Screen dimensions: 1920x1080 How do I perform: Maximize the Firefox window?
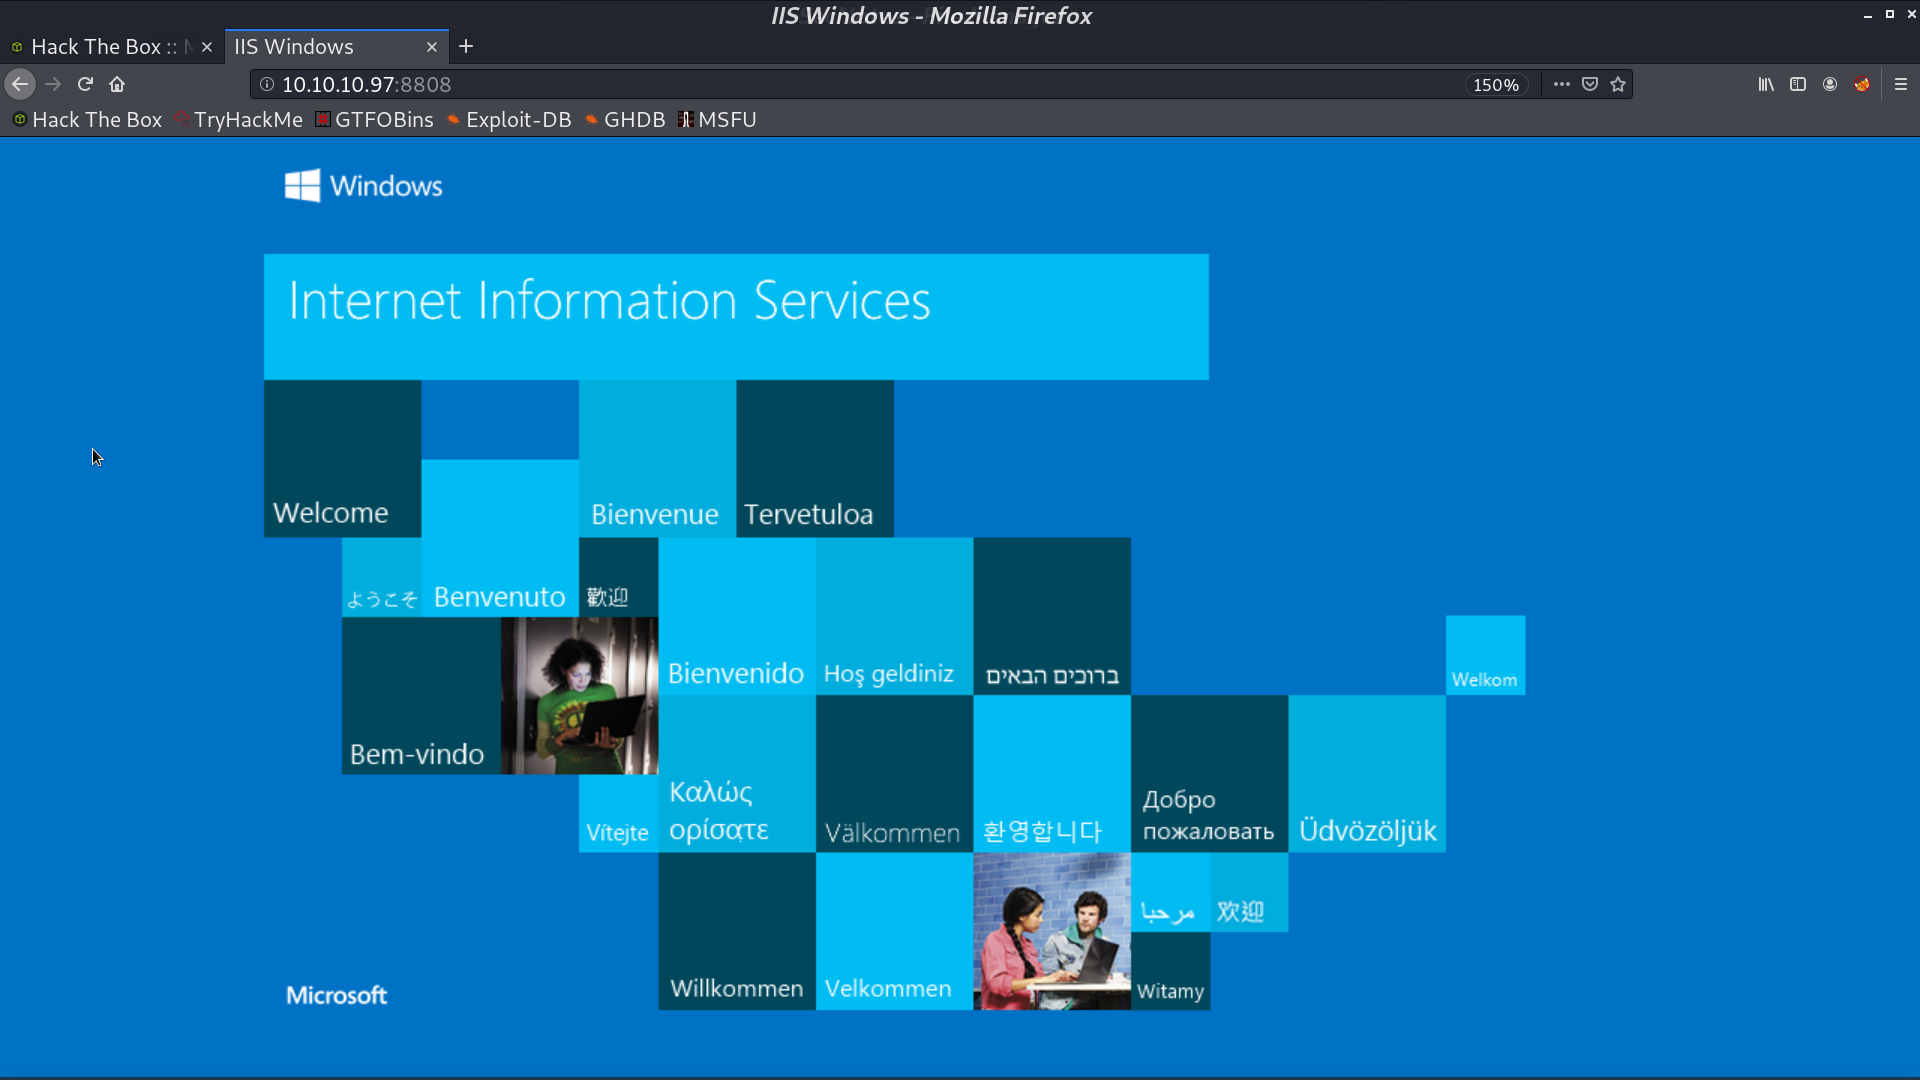pyautogui.click(x=1889, y=15)
